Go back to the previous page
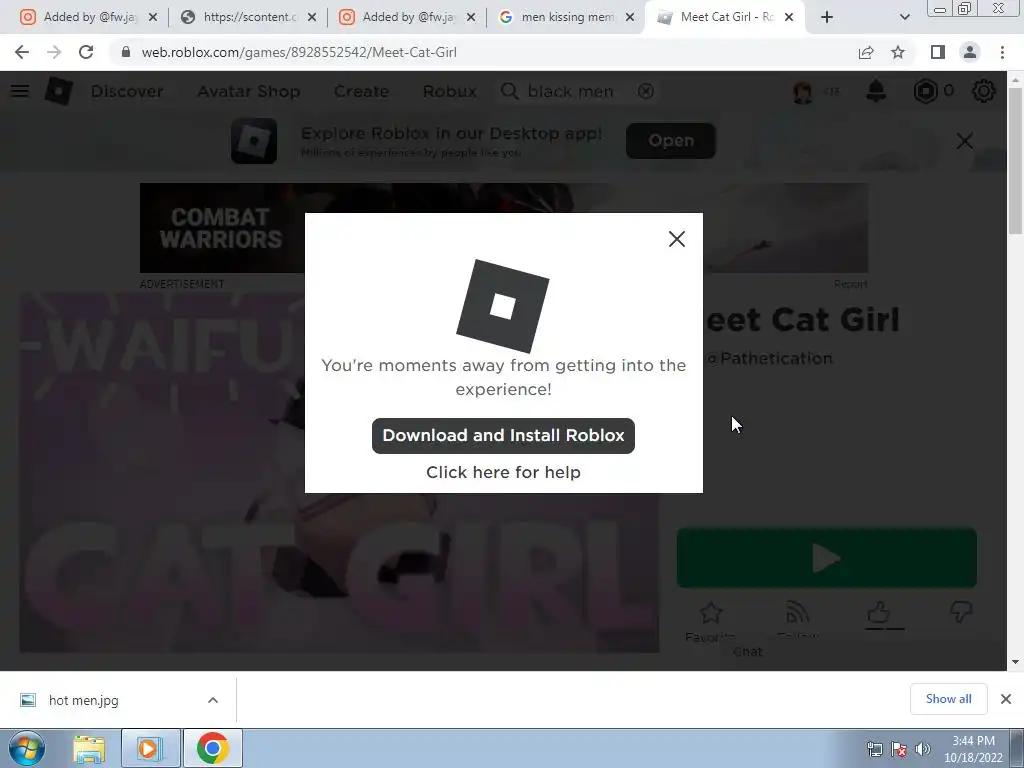This screenshot has height=768, width=1024. [x=22, y=52]
